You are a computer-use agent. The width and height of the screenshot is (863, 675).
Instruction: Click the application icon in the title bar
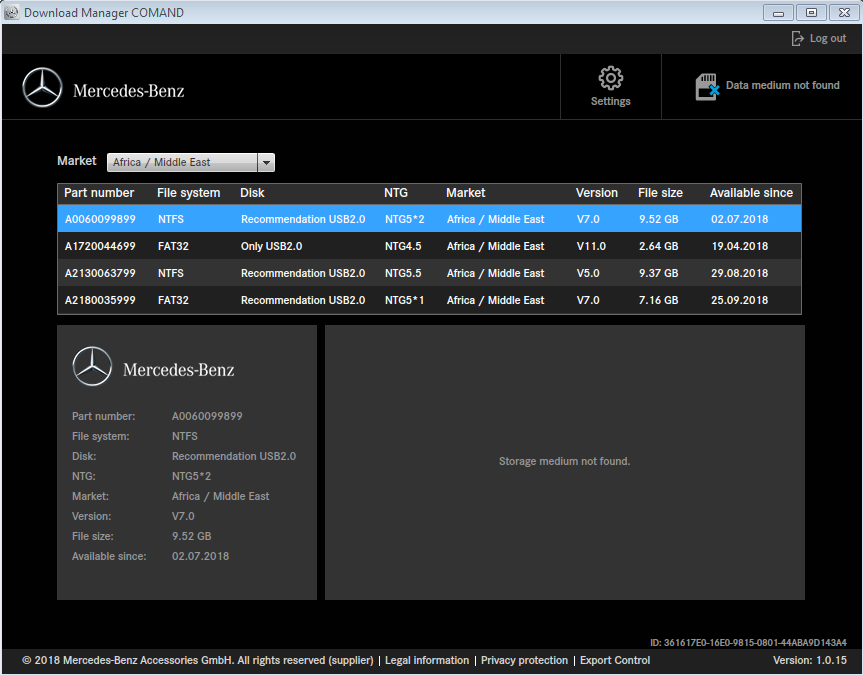pyautogui.click(x=14, y=11)
